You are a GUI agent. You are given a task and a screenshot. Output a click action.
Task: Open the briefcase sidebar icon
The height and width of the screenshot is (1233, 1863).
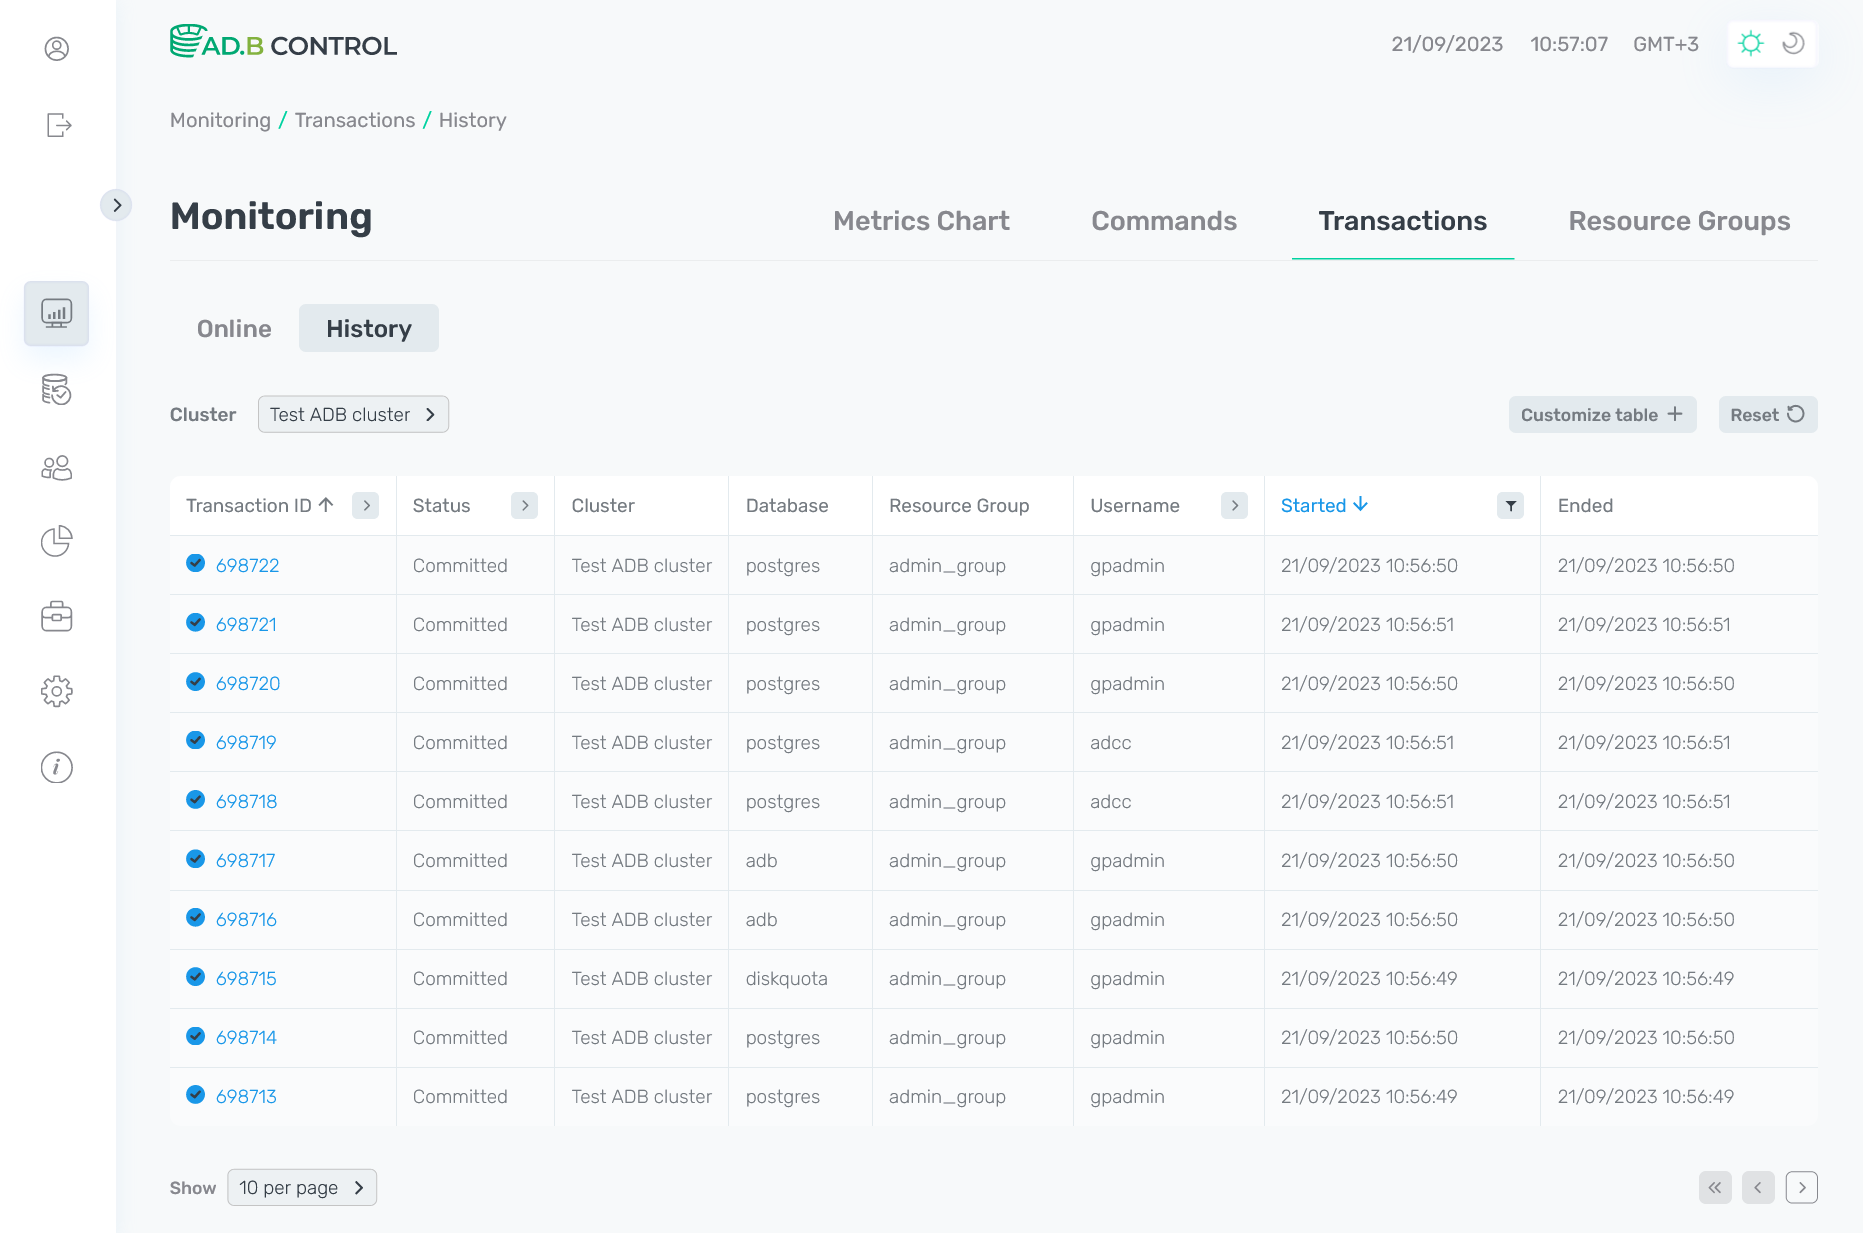point(56,616)
